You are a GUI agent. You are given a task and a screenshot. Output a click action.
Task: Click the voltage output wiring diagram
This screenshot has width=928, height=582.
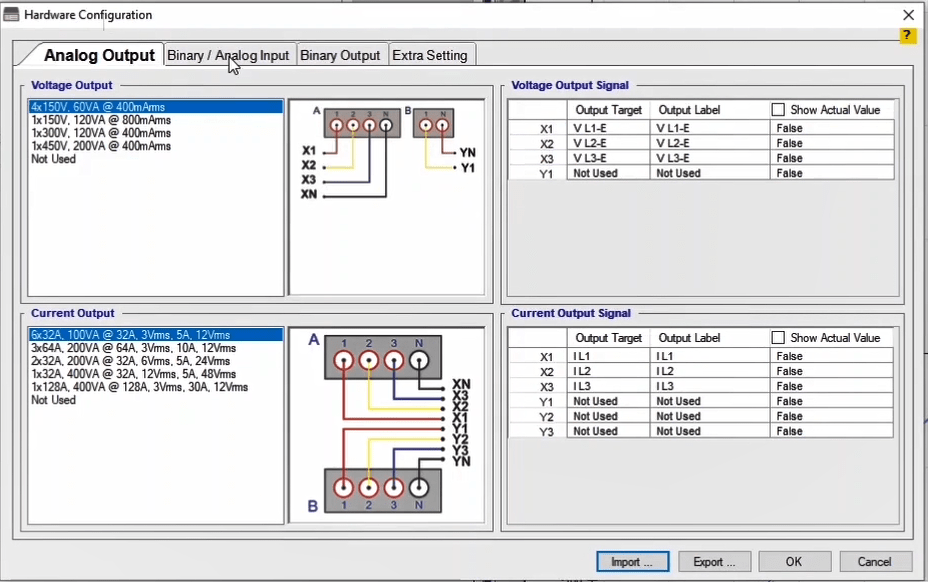[386, 196]
